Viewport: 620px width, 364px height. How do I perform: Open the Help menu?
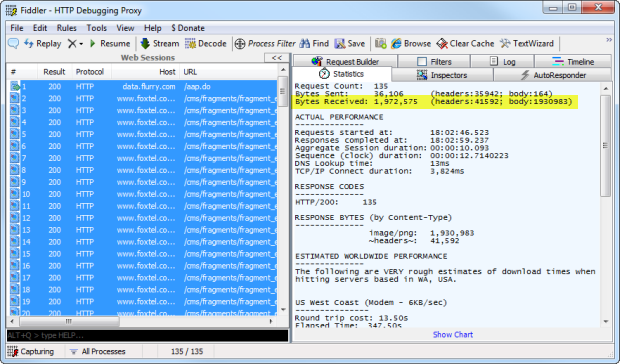point(153,28)
